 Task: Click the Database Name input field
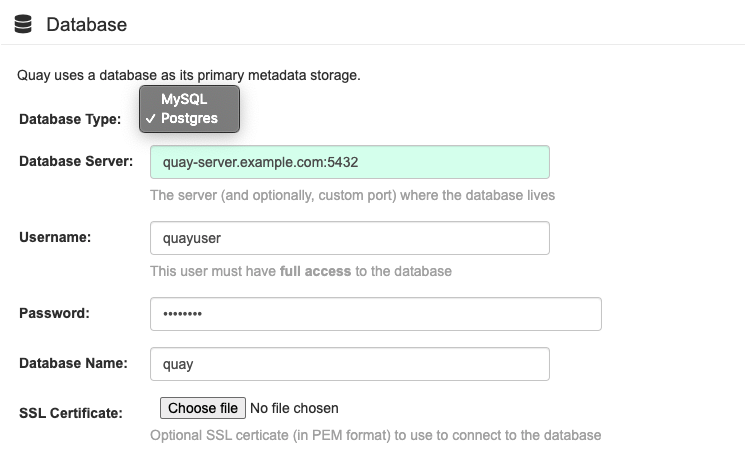349,364
